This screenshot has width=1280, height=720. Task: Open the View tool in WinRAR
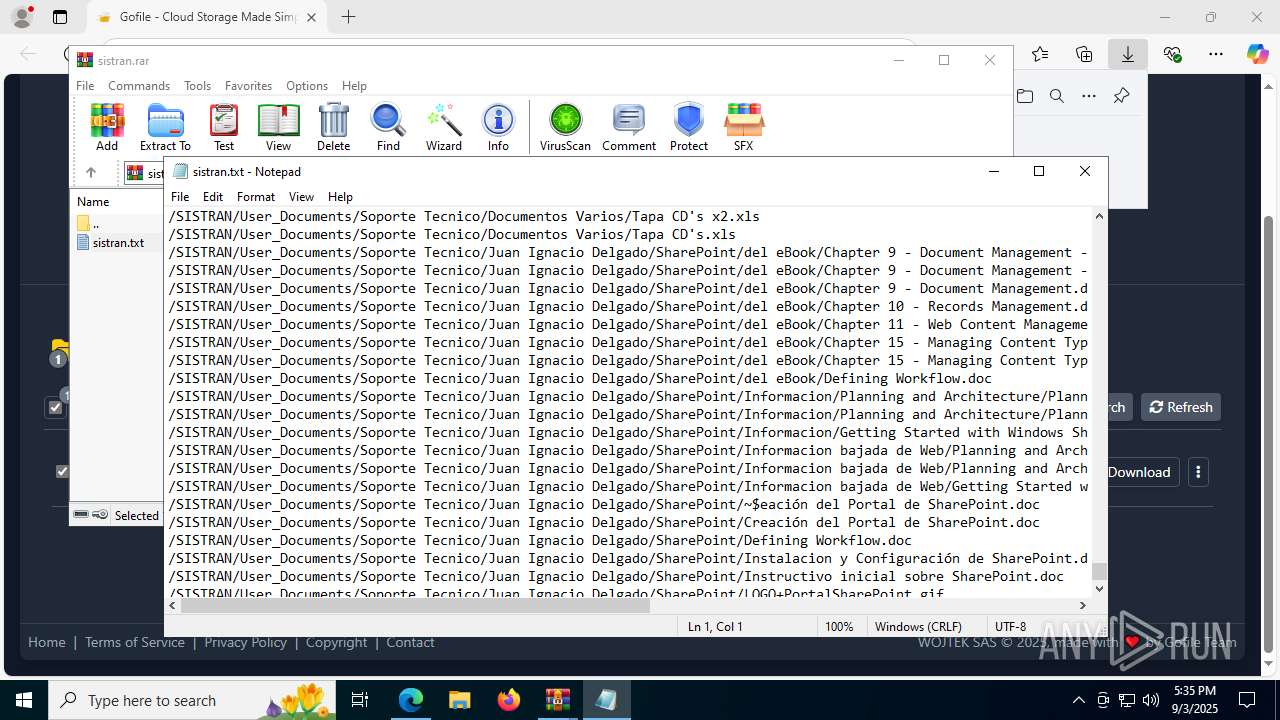point(278,127)
